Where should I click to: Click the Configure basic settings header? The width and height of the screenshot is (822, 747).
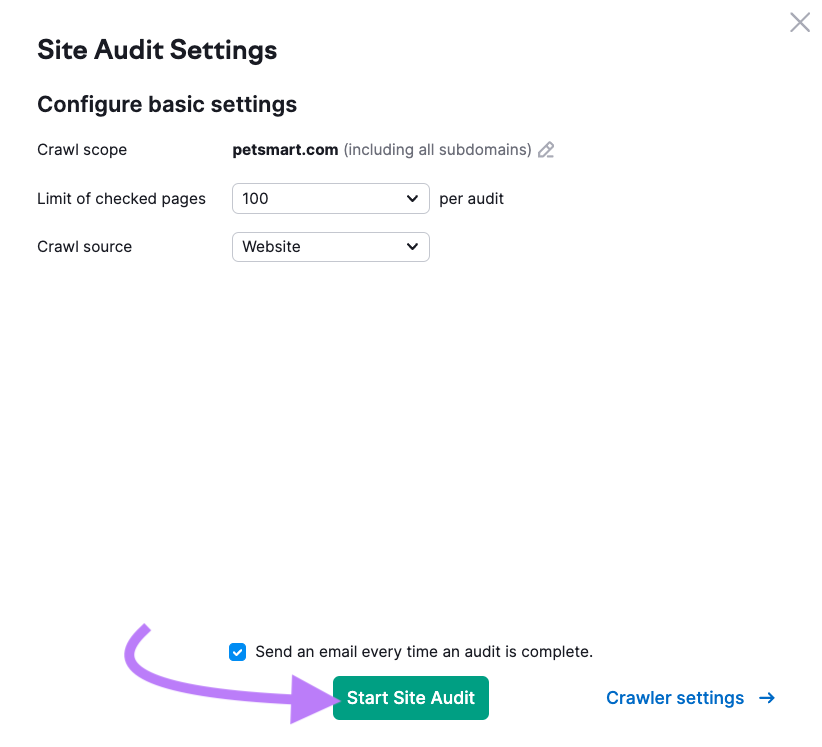pos(167,104)
